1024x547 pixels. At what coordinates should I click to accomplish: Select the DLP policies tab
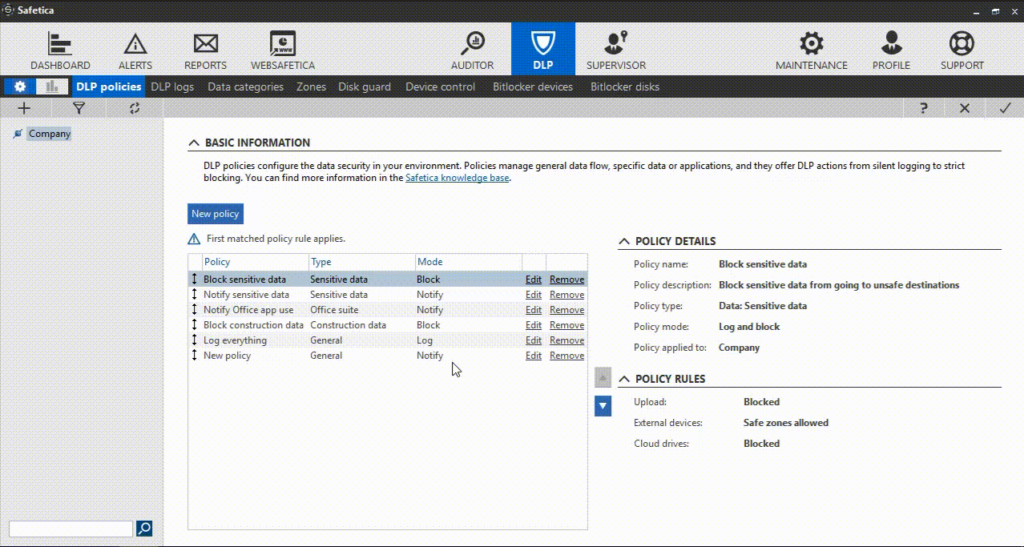(108, 87)
